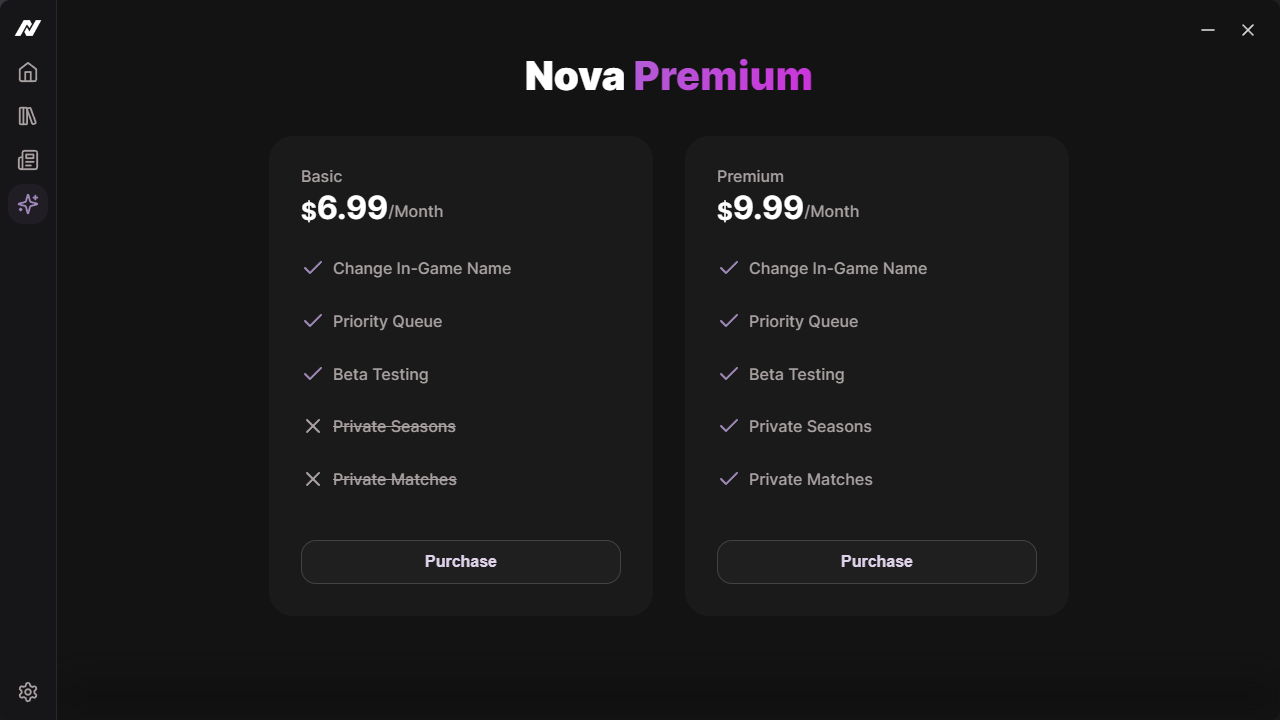Click the X icon beside Basic Private Matches
This screenshot has width=1280, height=720.
313,479
